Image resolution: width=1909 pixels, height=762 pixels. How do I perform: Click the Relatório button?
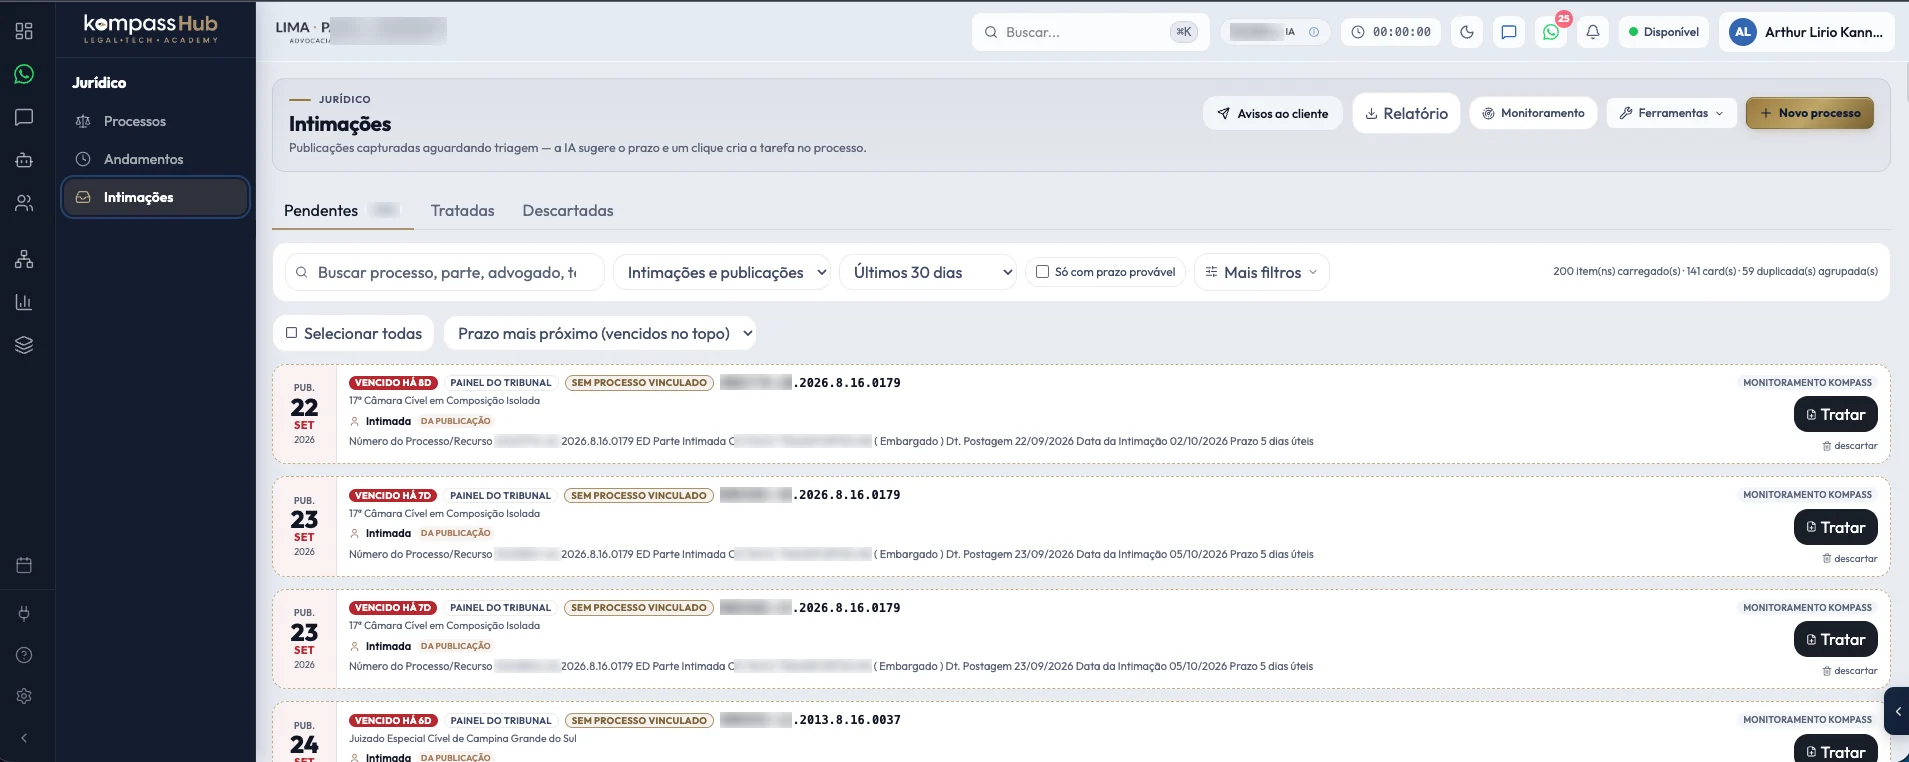[x=1407, y=113]
